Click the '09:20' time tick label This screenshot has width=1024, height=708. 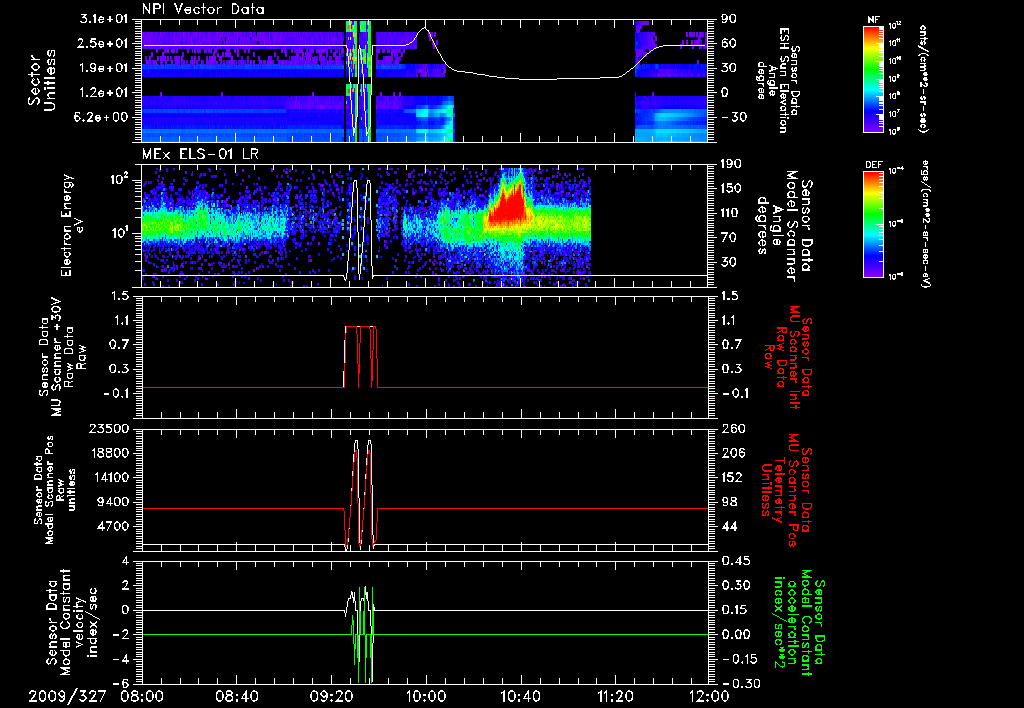pyautogui.click(x=331, y=696)
